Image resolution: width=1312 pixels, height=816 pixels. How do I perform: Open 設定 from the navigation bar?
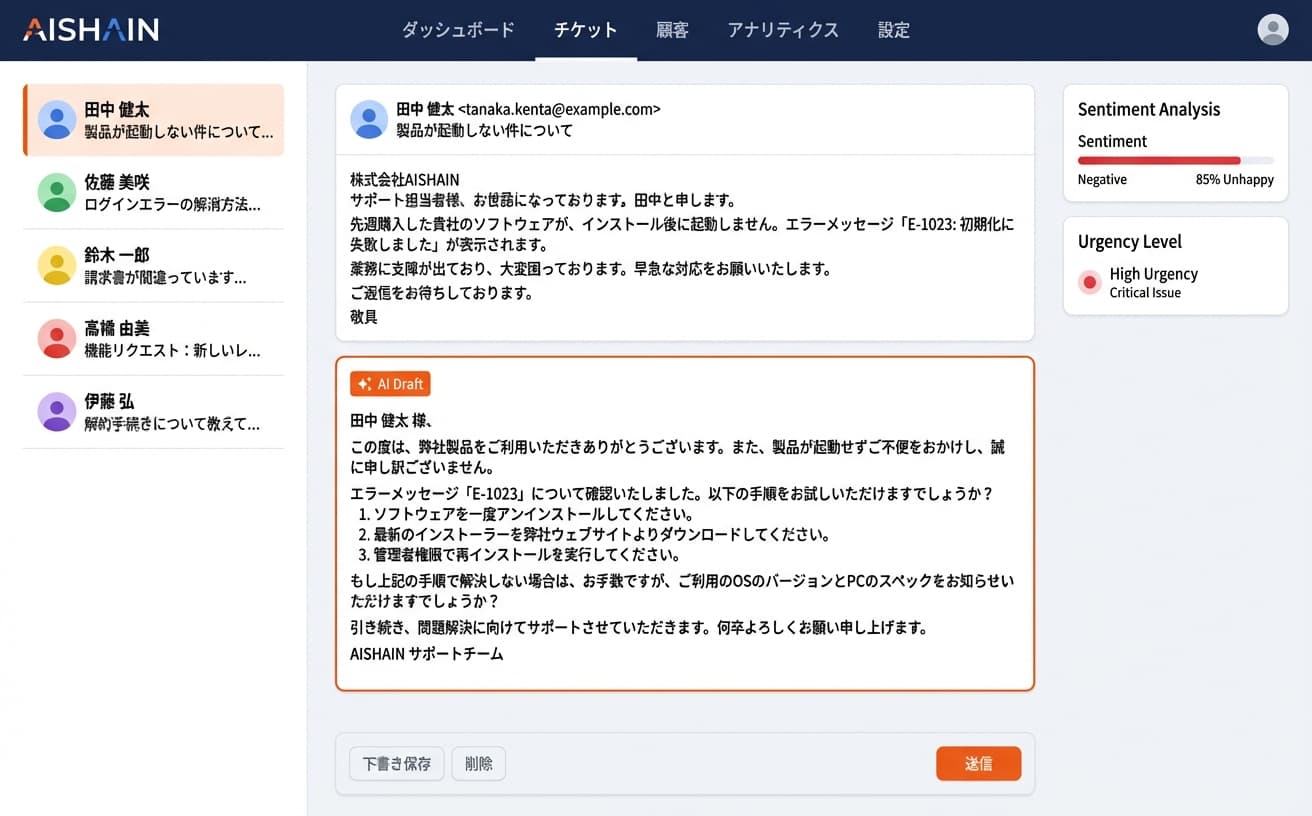(893, 30)
